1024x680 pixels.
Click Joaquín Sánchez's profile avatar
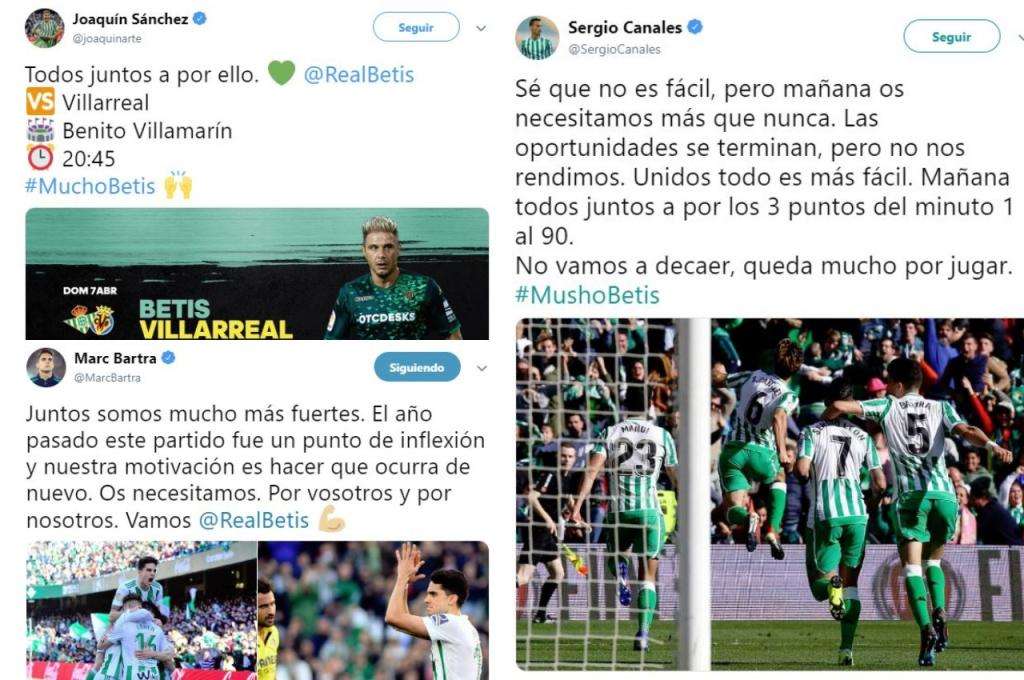44,28
